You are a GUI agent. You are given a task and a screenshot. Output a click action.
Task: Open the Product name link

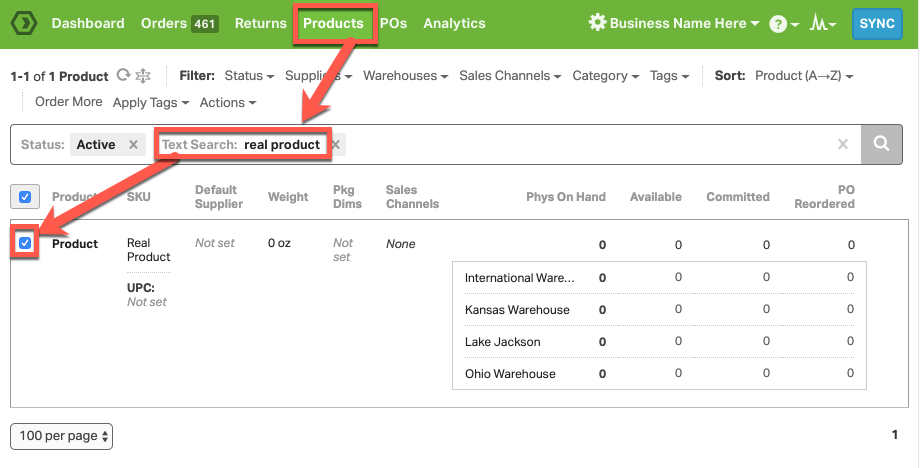pyautogui.click(x=75, y=244)
